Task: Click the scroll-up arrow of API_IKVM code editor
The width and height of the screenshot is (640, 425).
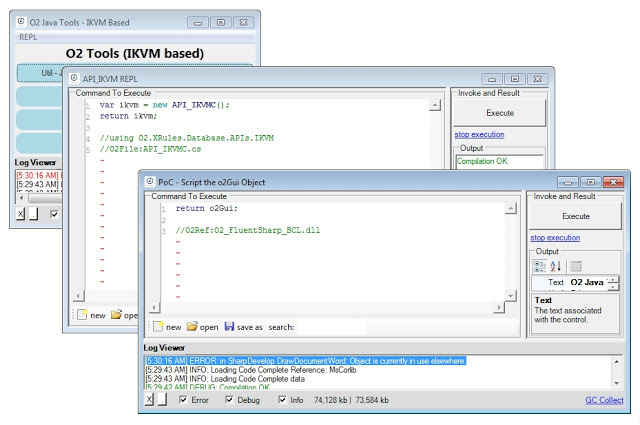Action: [435, 104]
